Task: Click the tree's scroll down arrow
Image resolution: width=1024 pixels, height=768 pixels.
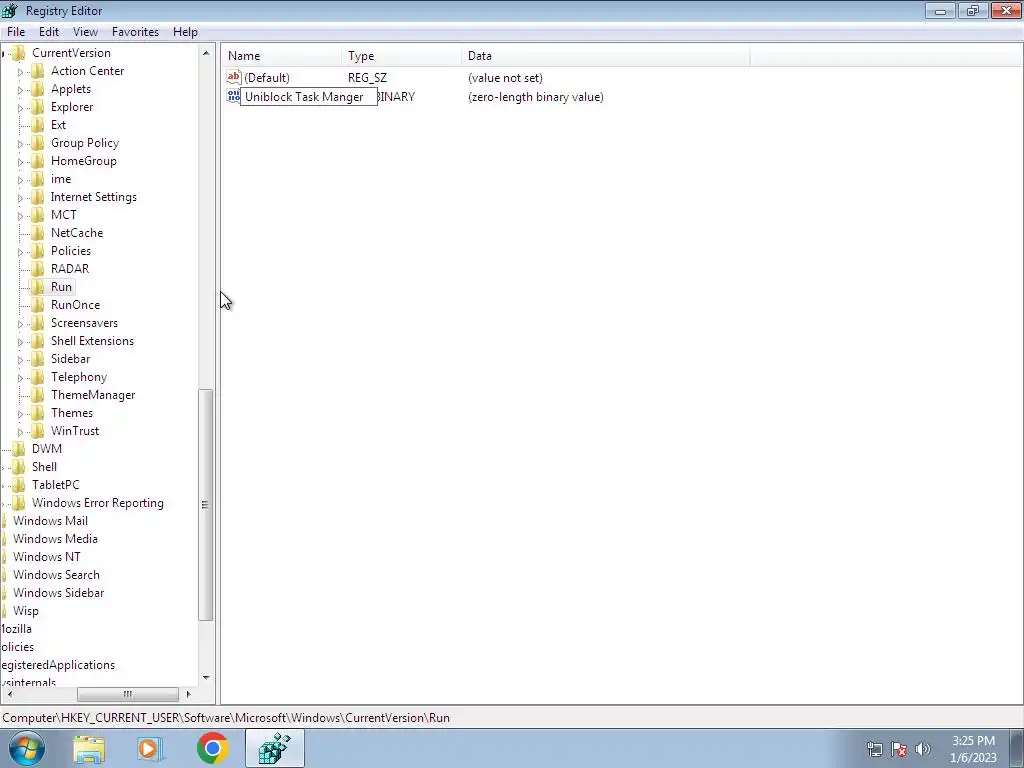Action: click(x=206, y=678)
